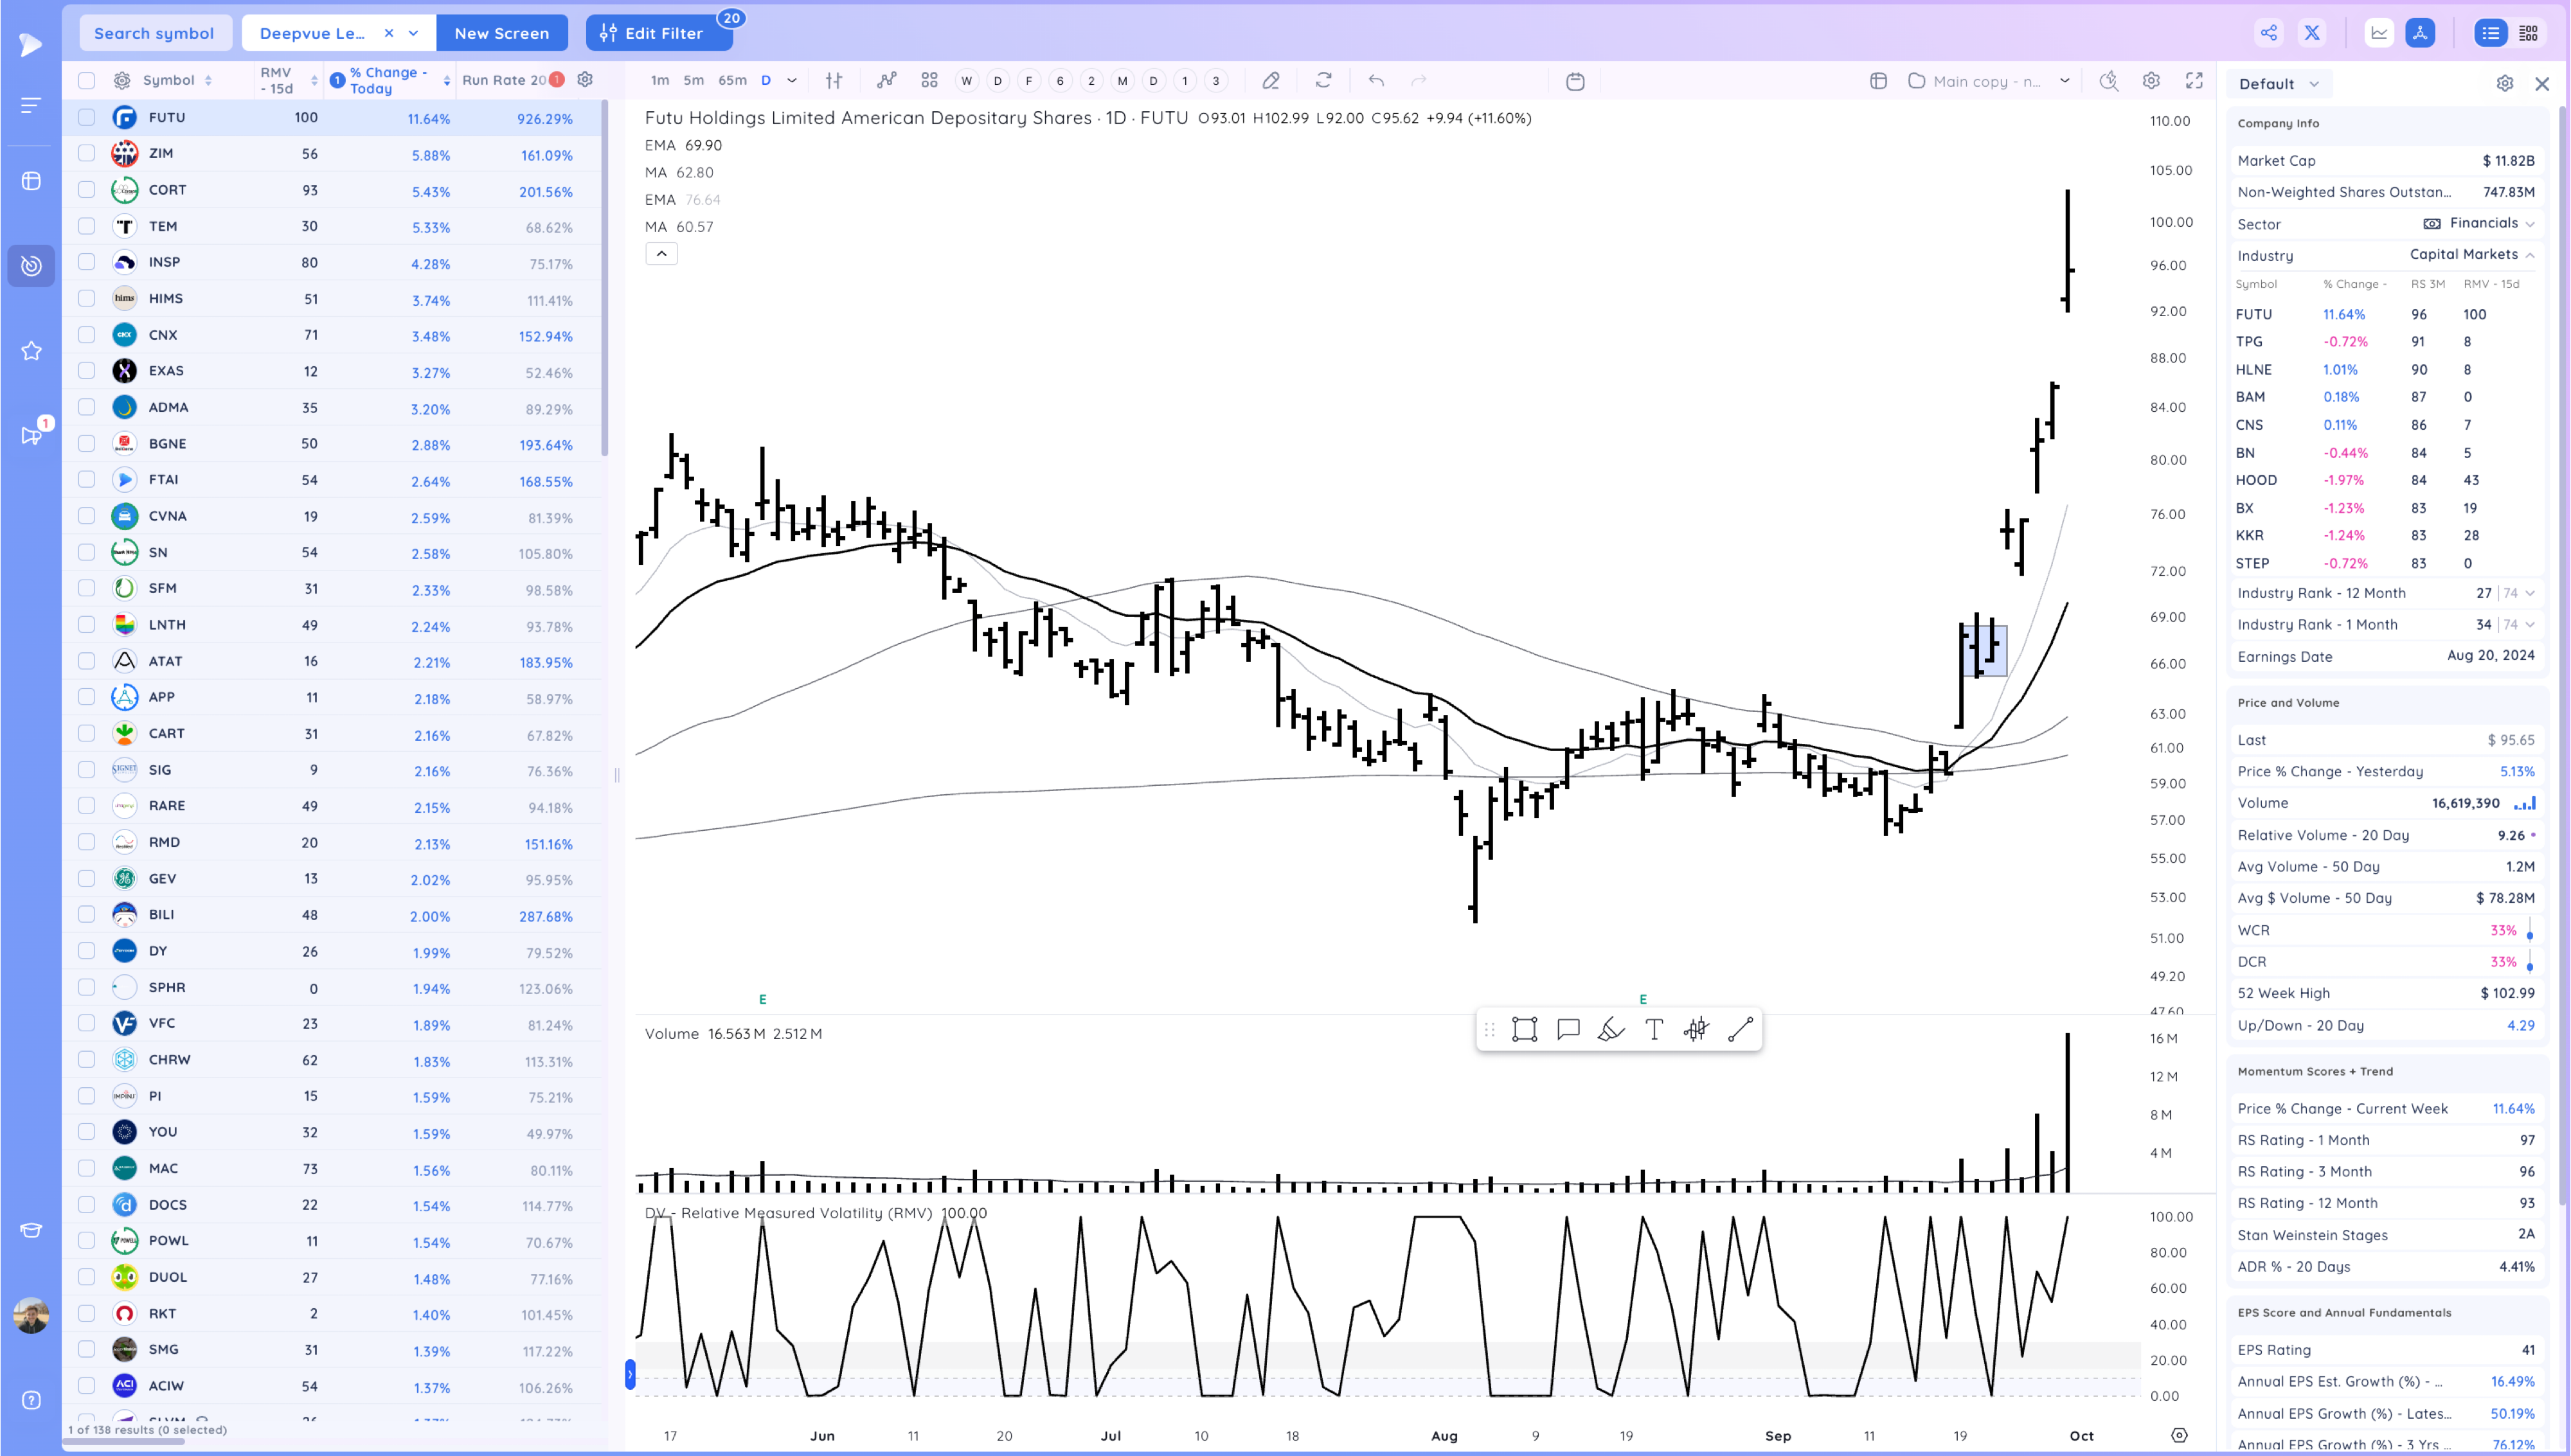Open chart layout grid selector
Viewport: 2571px width, 1456px height.
(929, 80)
